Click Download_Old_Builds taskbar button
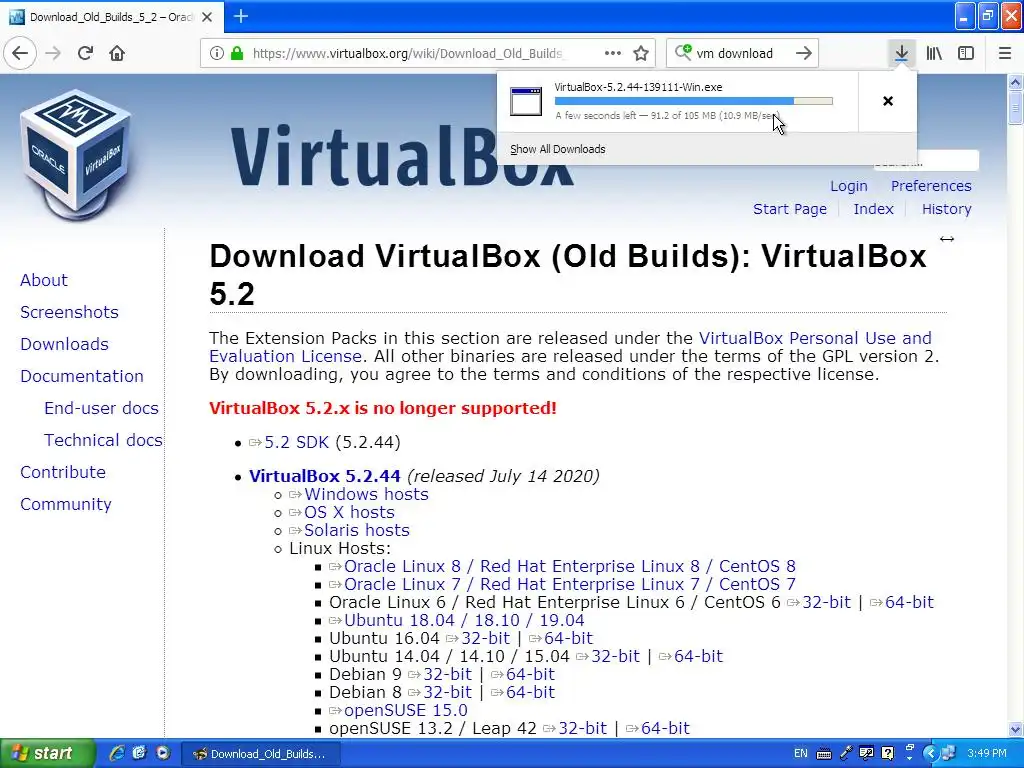The width and height of the screenshot is (1024, 768). 260,754
